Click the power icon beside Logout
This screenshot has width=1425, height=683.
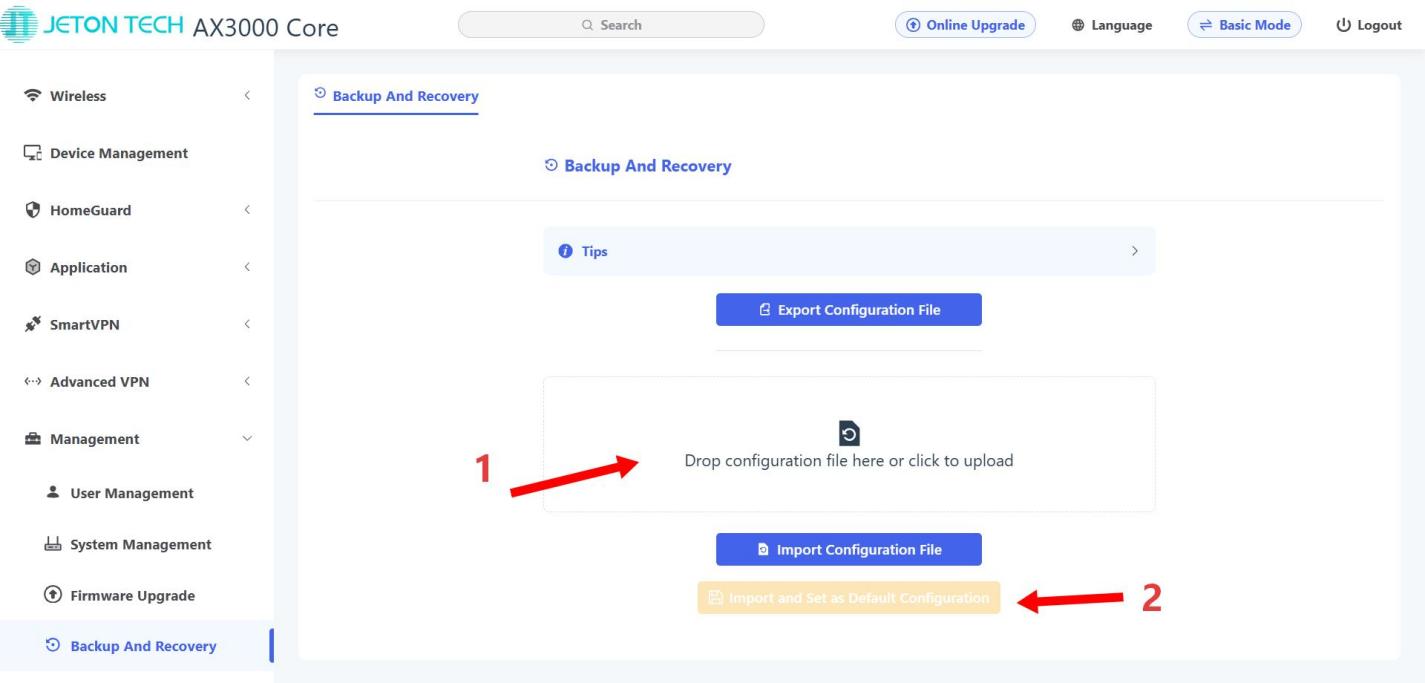(x=1344, y=26)
